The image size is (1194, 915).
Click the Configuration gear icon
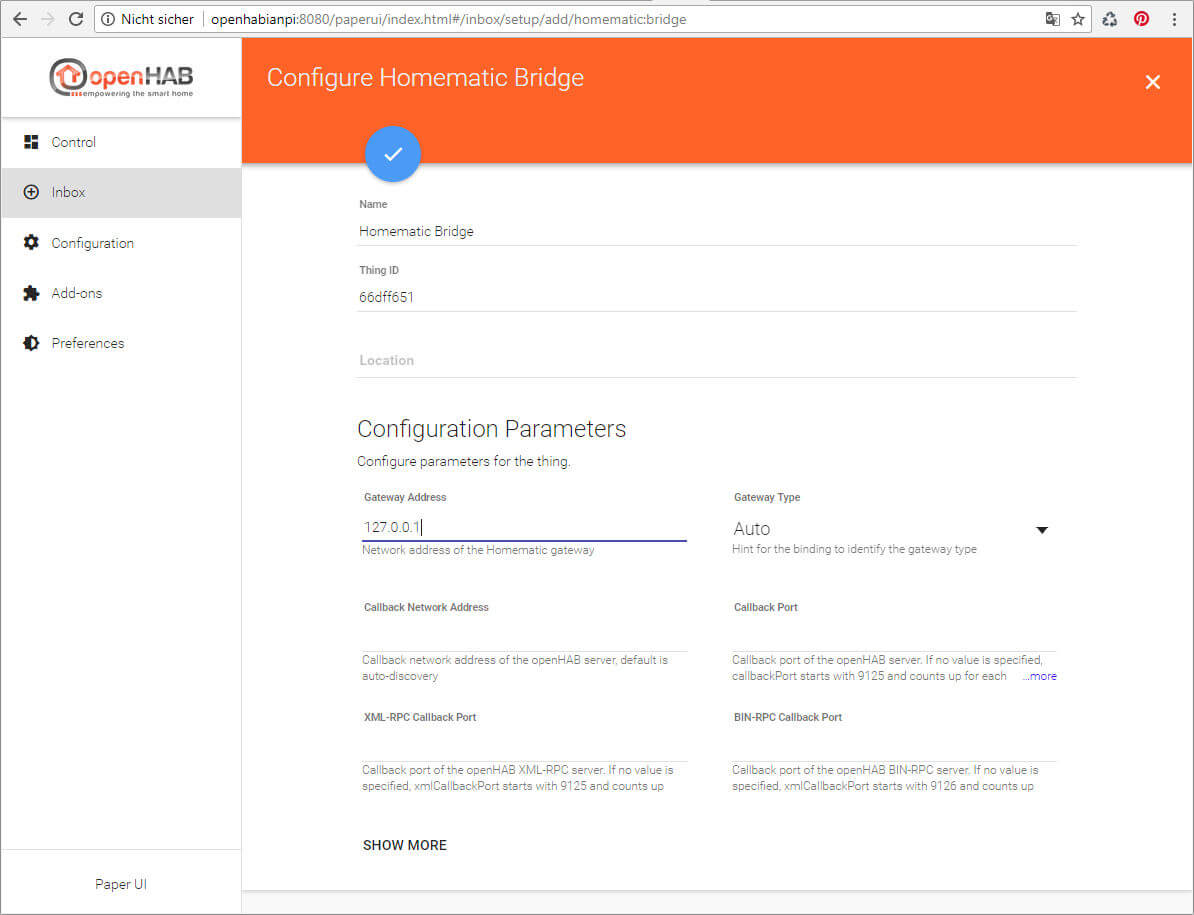coord(31,242)
